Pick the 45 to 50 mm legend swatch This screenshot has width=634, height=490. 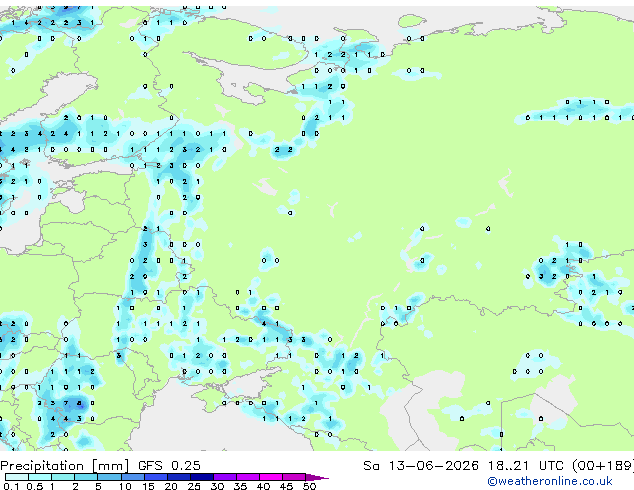coord(294,477)
